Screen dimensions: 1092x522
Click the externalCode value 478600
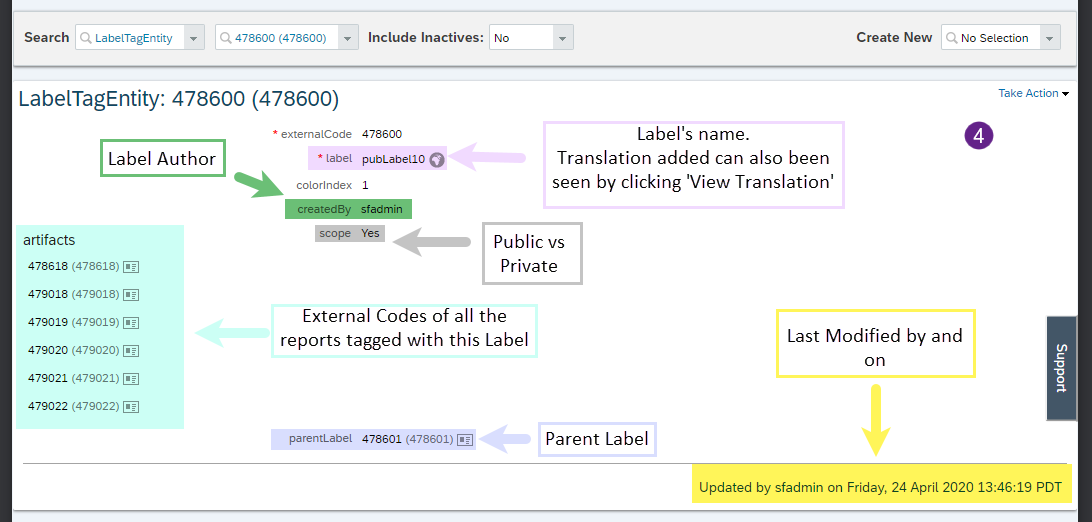pos(382,134)
